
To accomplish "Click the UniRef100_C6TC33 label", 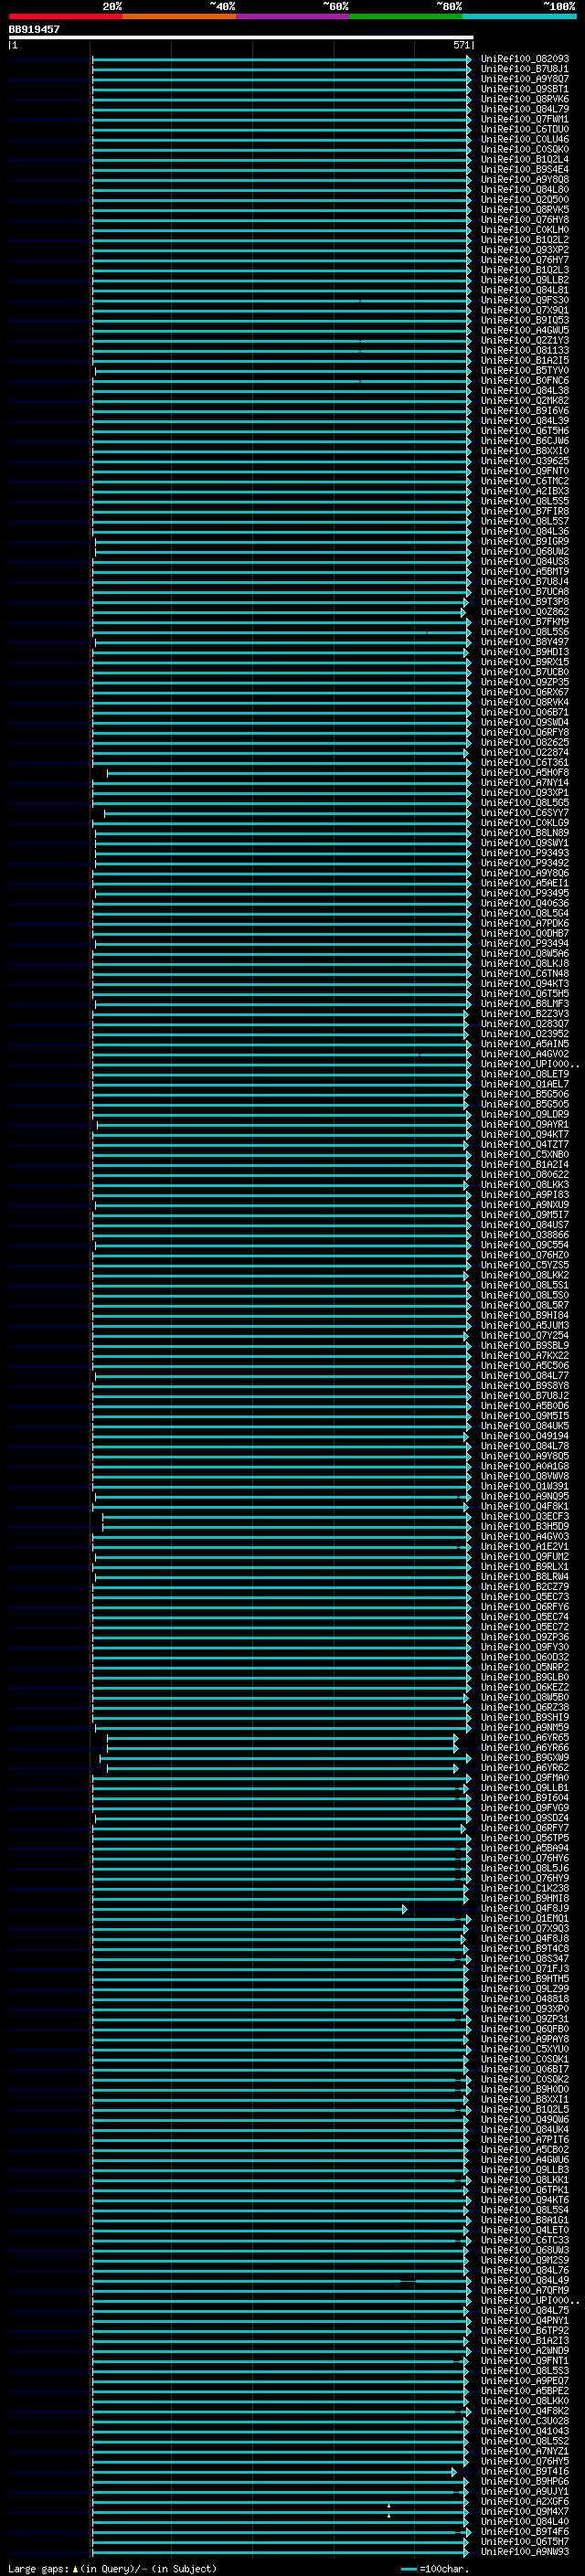I will tap(524, 2240).
